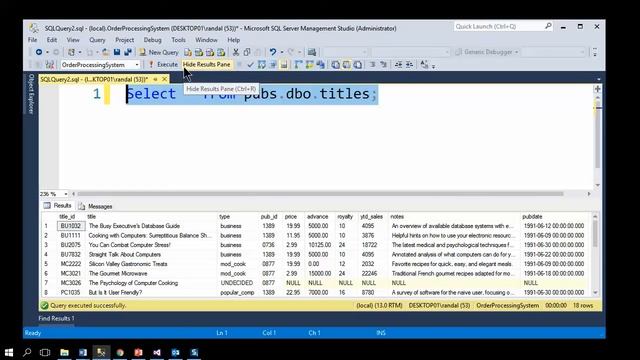The width and height of the screenshot is (640, 360).
Task: Toggle IntelliSense enabled
Action: click(x=284, y=64)
